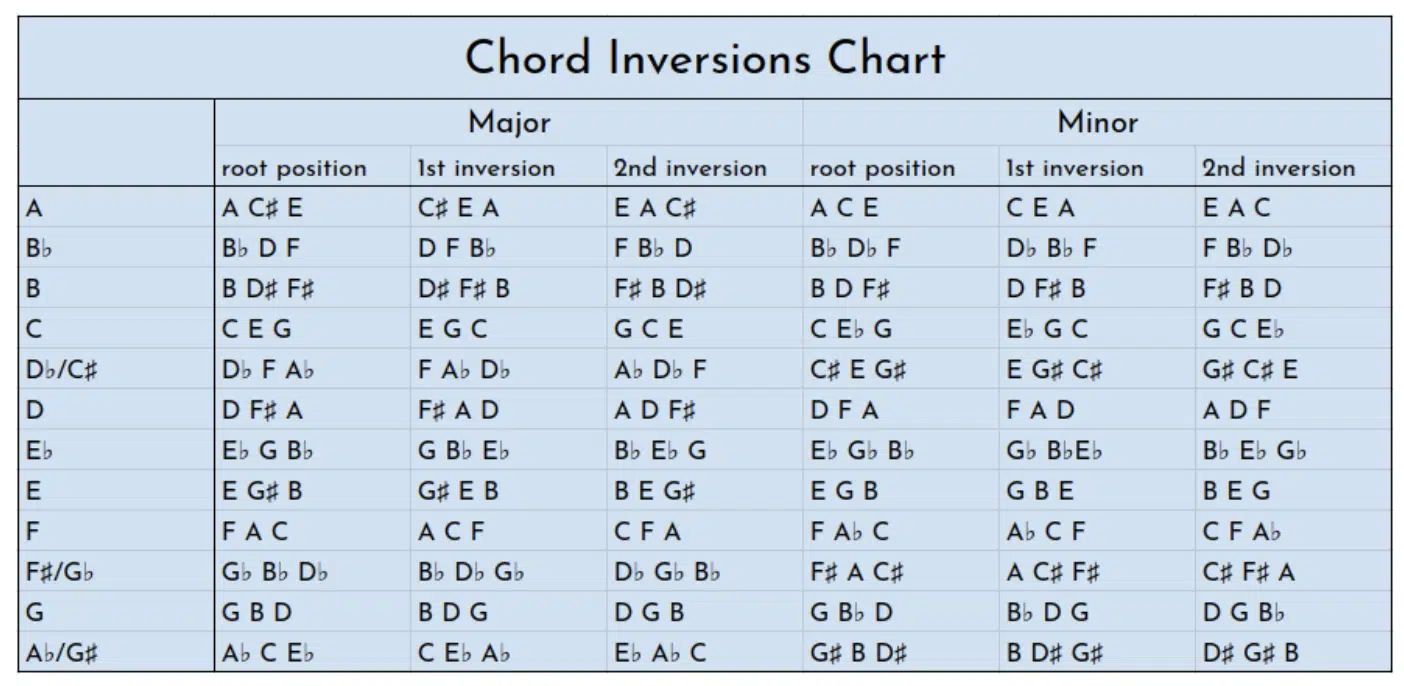Click the Chord Inversions Chart title

point(704,58)
